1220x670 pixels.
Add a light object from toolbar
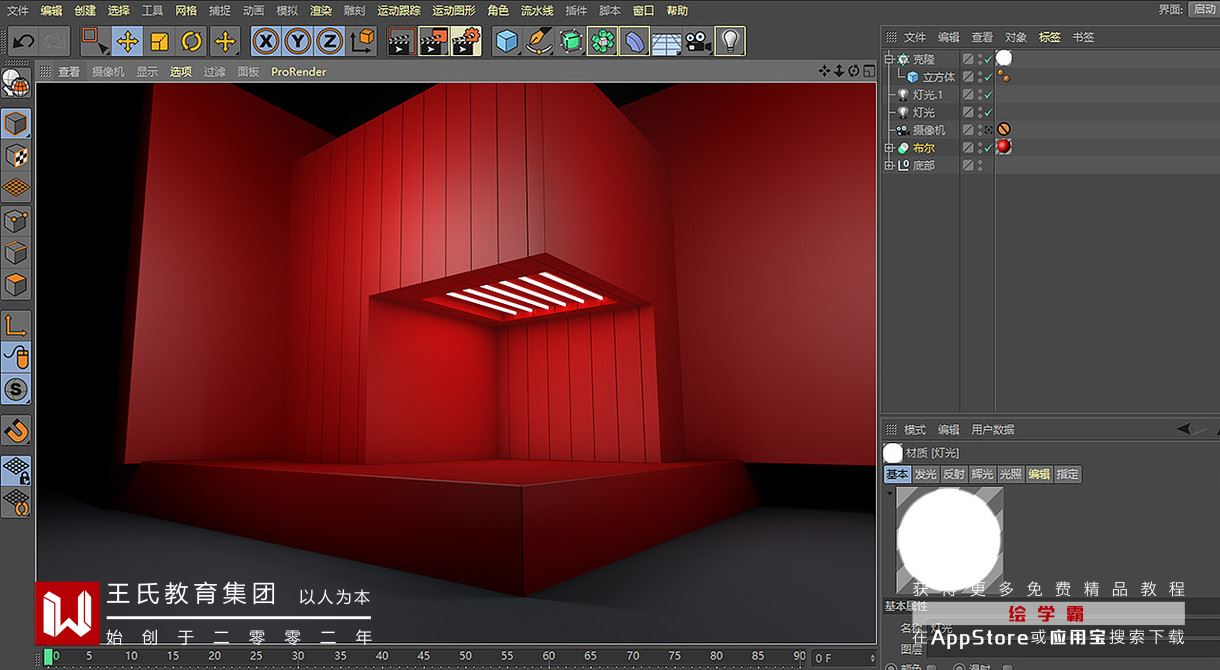730,42
